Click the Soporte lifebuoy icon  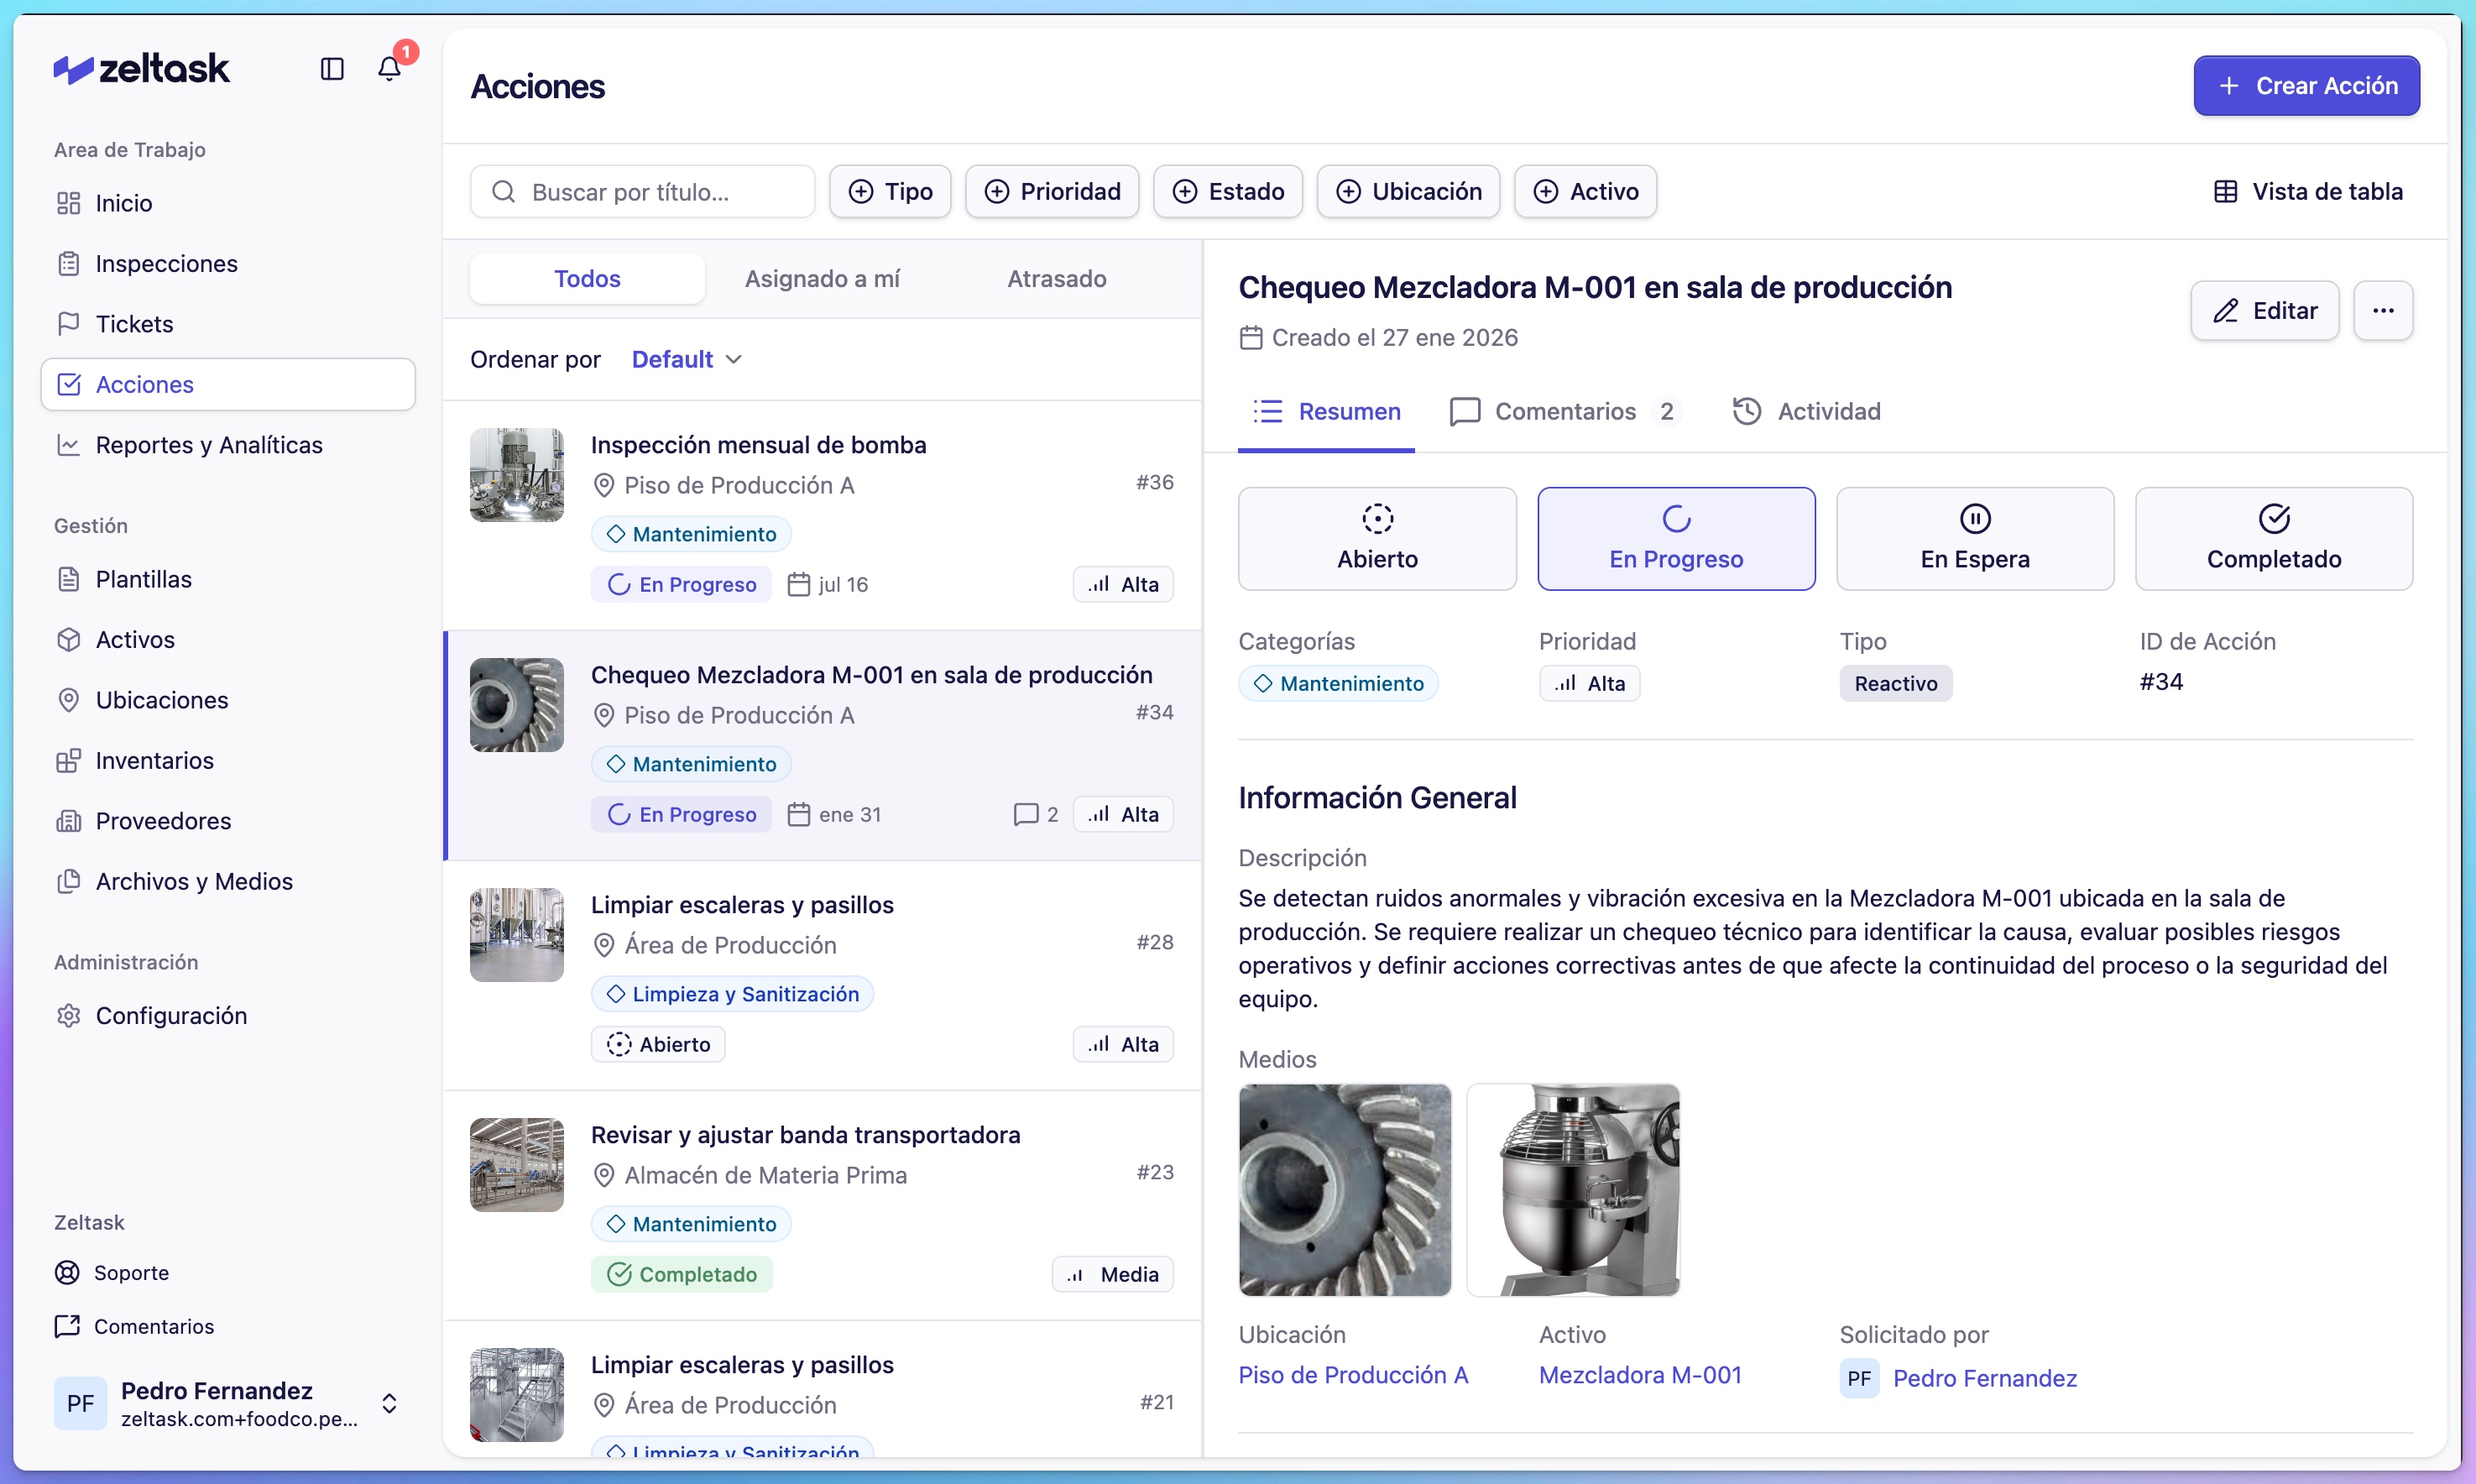point(67,1272)
